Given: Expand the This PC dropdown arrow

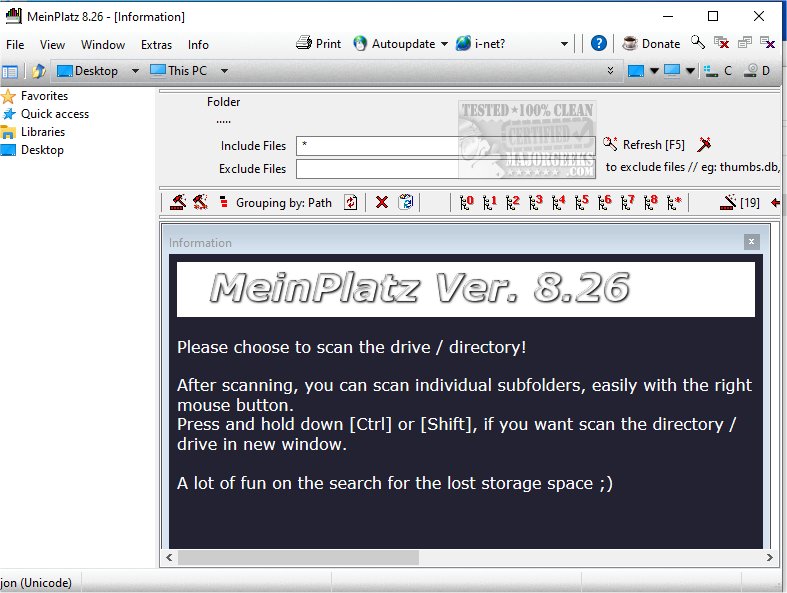Looking at the screenshot, I should pyautogui.click(x=224, y=71).
